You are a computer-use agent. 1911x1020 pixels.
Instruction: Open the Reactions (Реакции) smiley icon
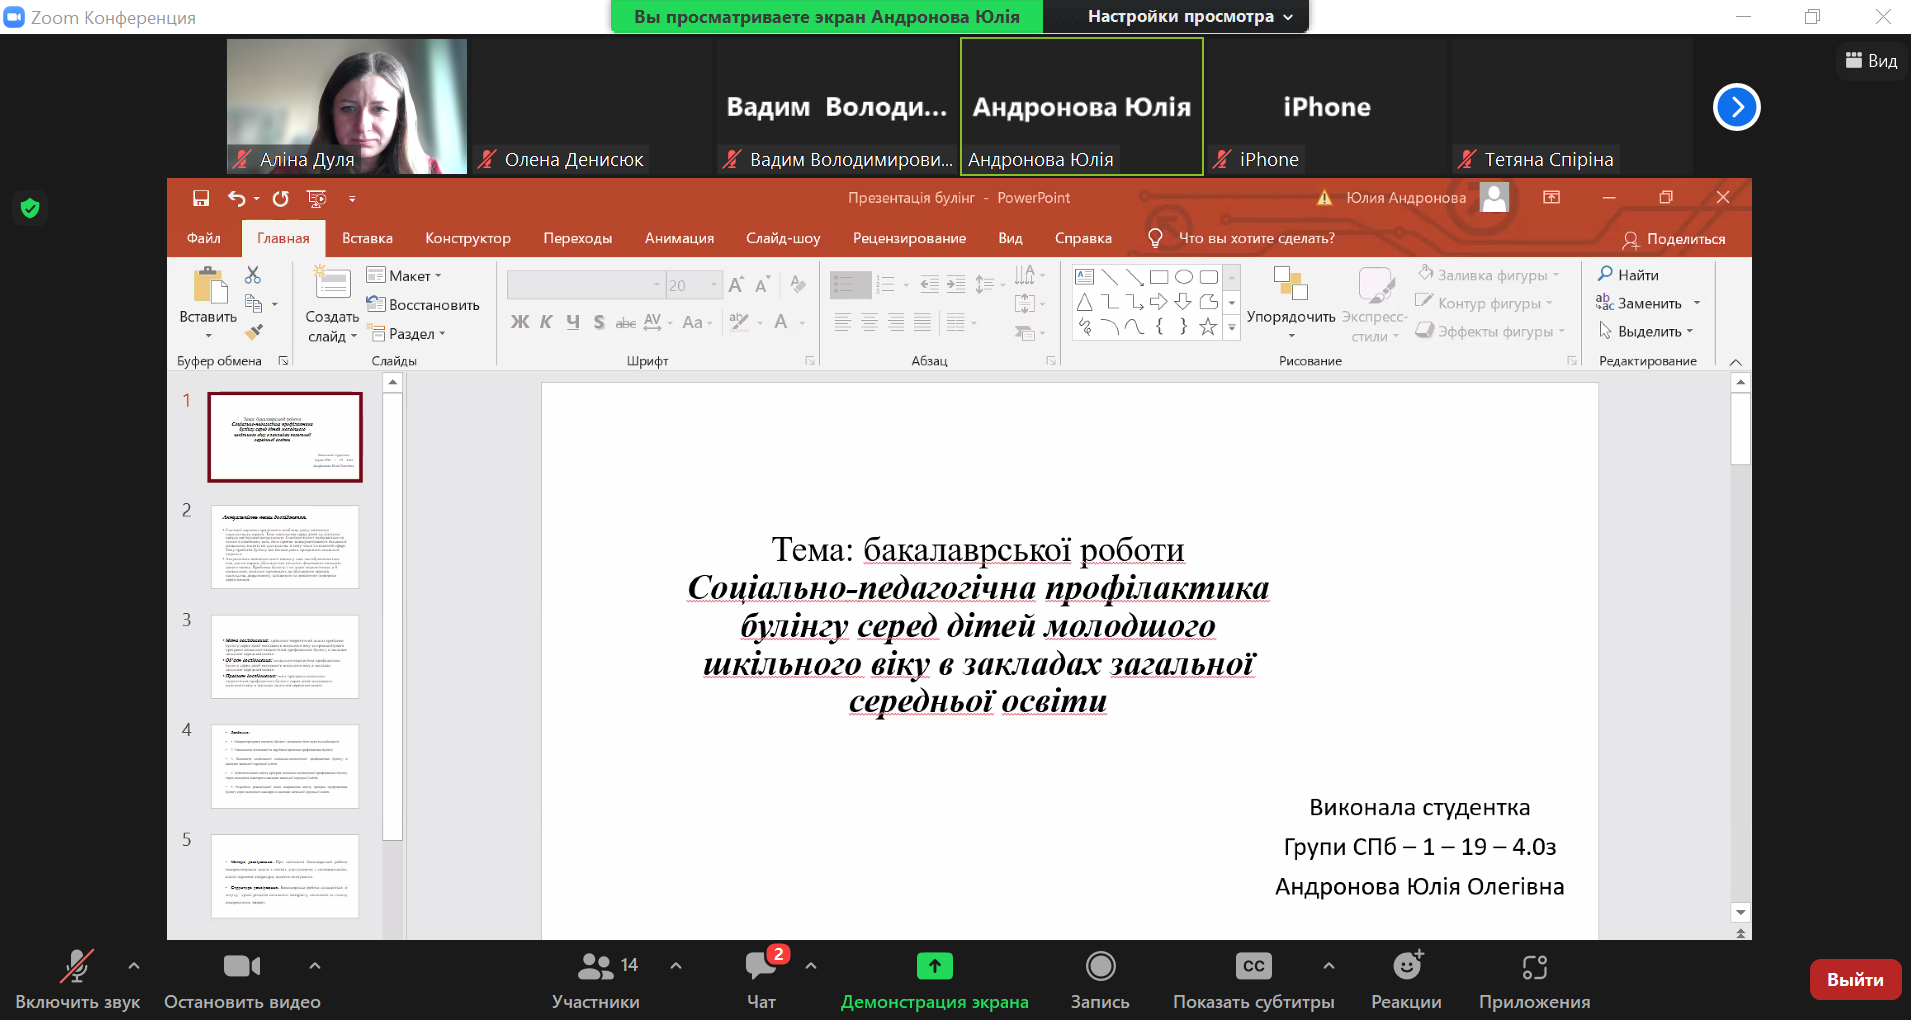point(1407,967)
